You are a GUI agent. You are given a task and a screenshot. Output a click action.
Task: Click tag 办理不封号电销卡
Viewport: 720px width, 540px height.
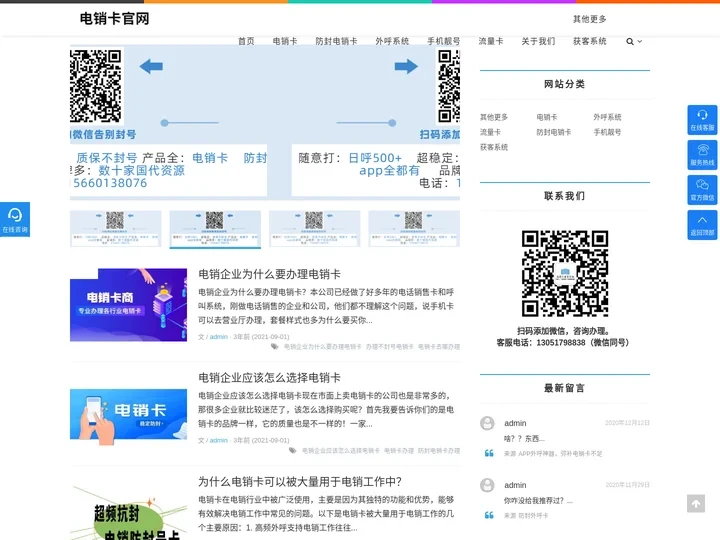[x=389, y=347]
